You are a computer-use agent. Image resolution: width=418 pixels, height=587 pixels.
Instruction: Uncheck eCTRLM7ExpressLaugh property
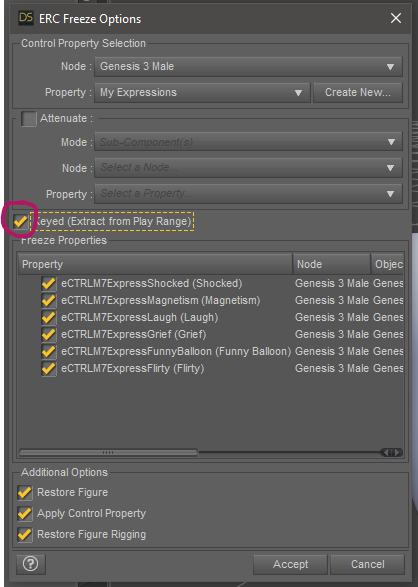coord(49,317)
